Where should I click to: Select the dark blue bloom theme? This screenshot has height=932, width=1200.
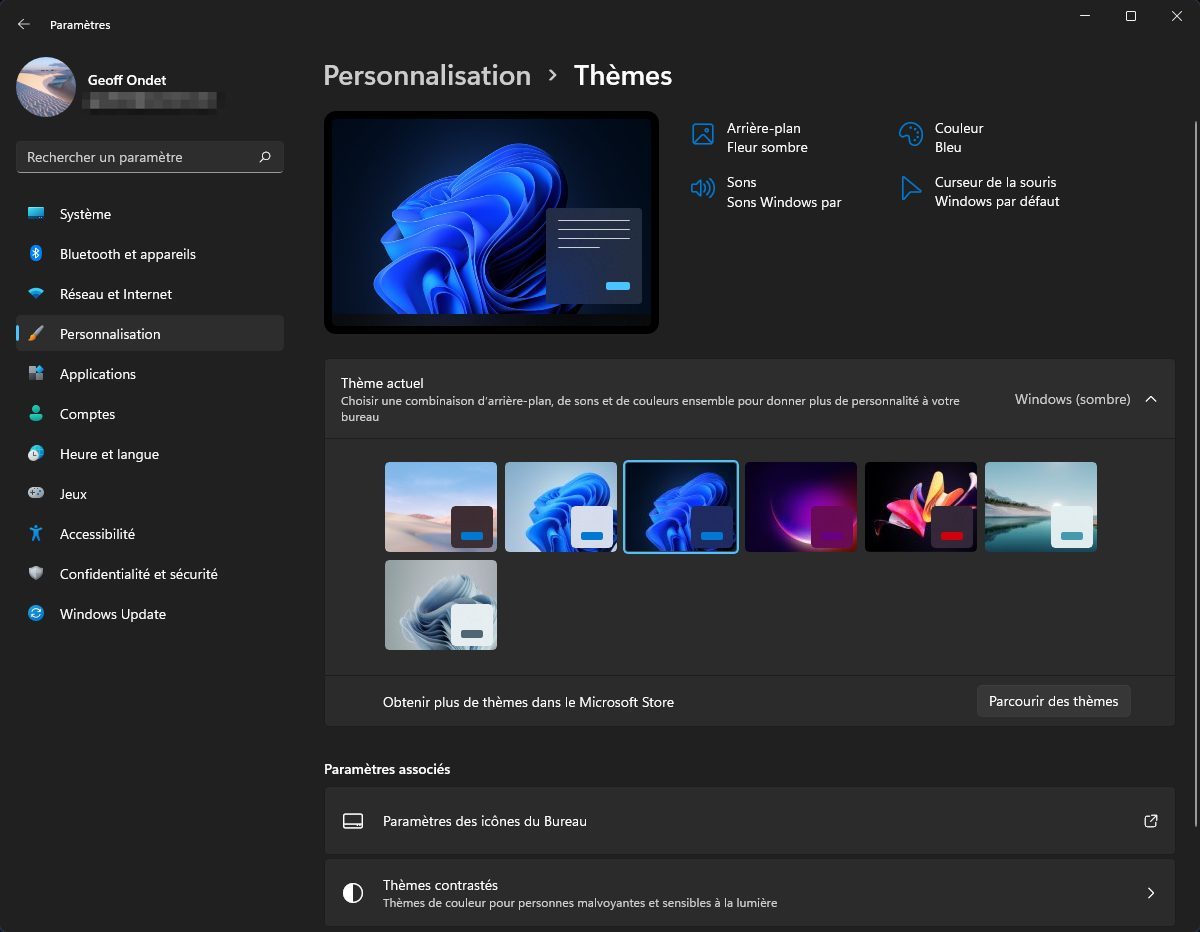(x=681, y=507)
